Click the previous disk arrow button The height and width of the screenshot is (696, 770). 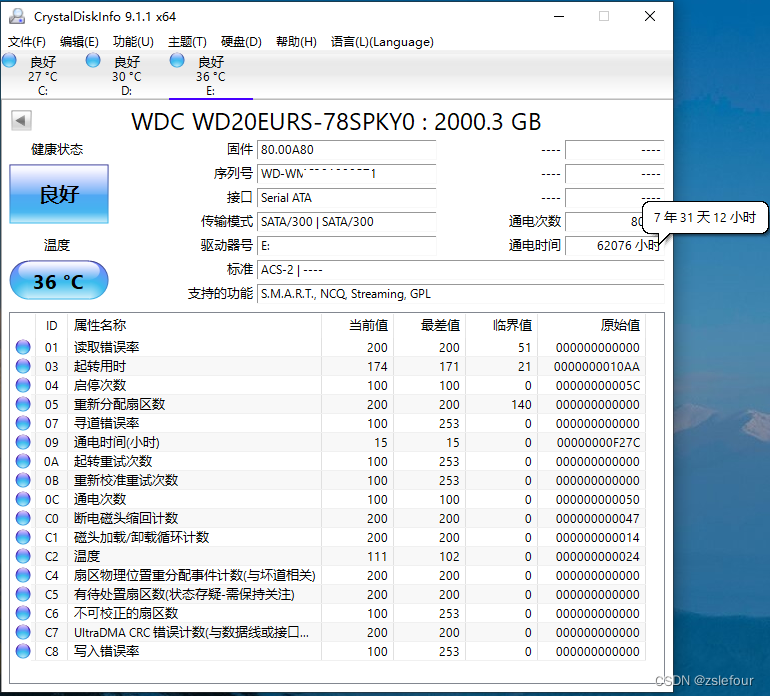(x=21, y=120)
